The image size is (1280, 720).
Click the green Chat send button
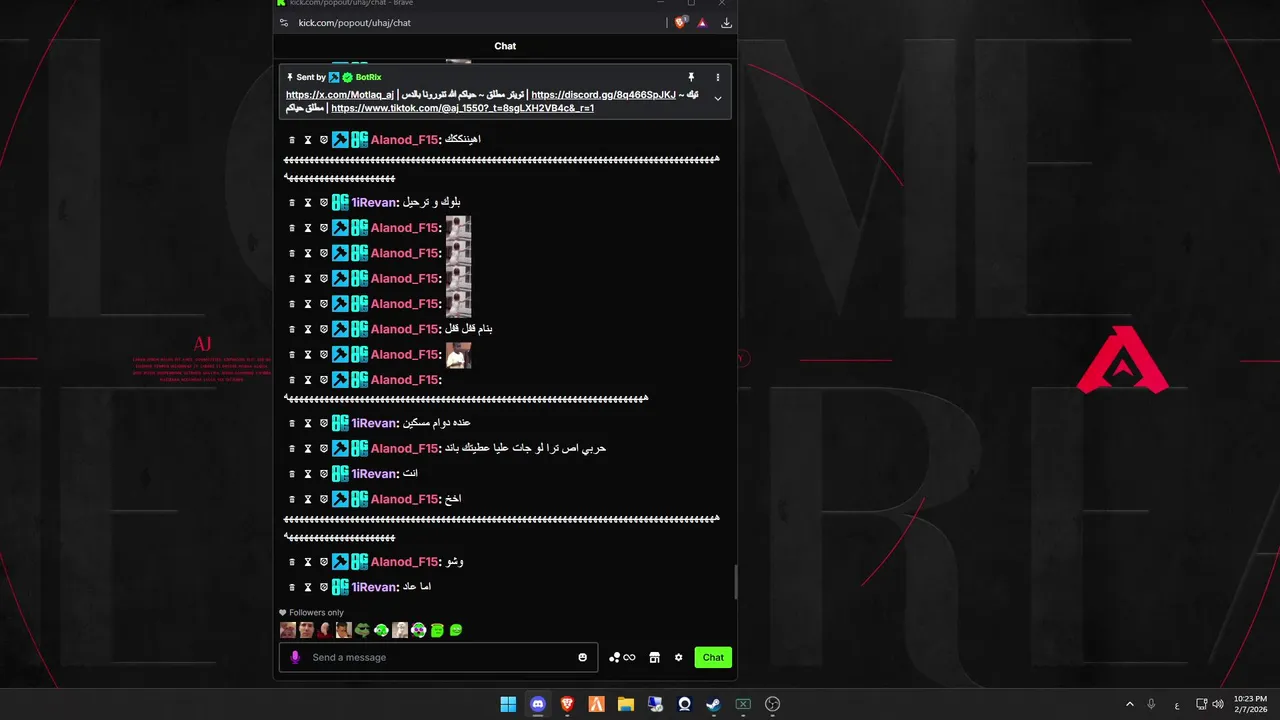click(713, 657)
